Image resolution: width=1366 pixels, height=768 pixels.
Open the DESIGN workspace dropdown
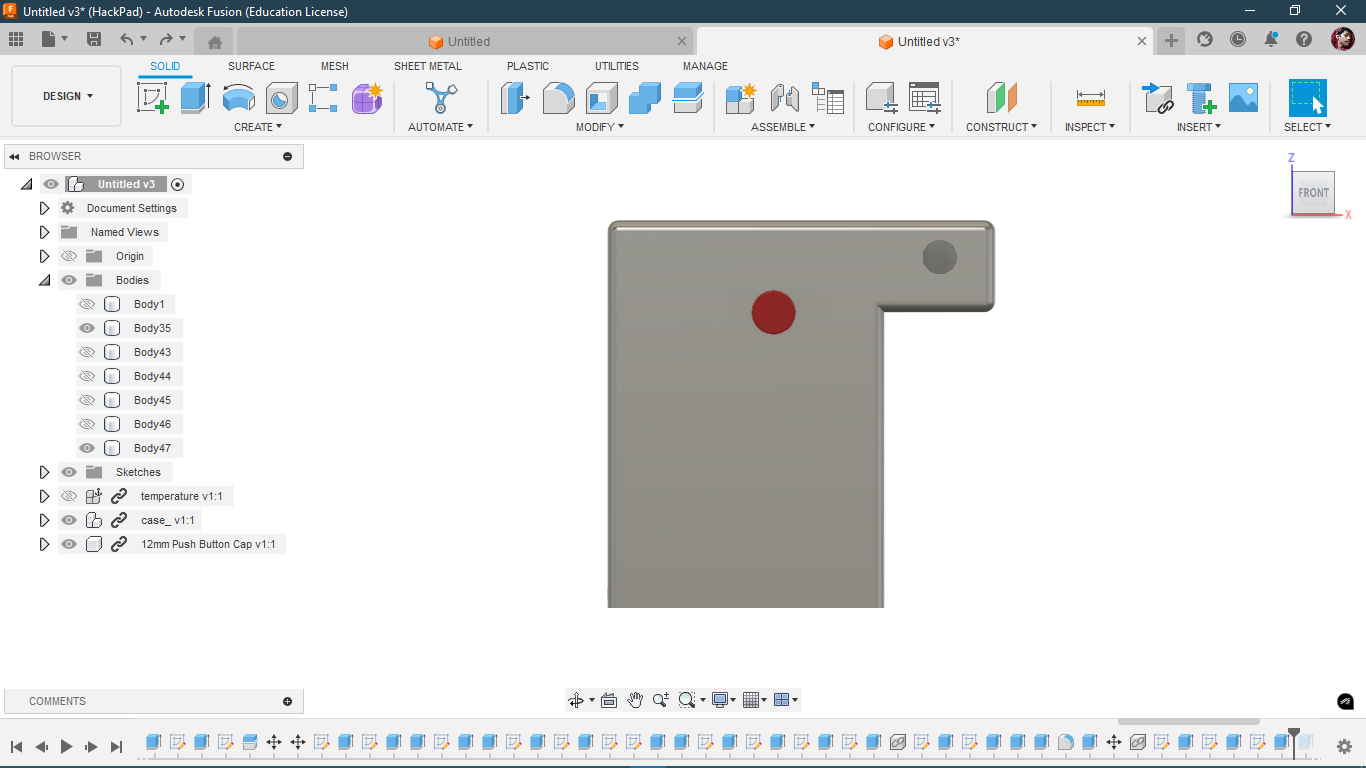[x=67, y=96]
